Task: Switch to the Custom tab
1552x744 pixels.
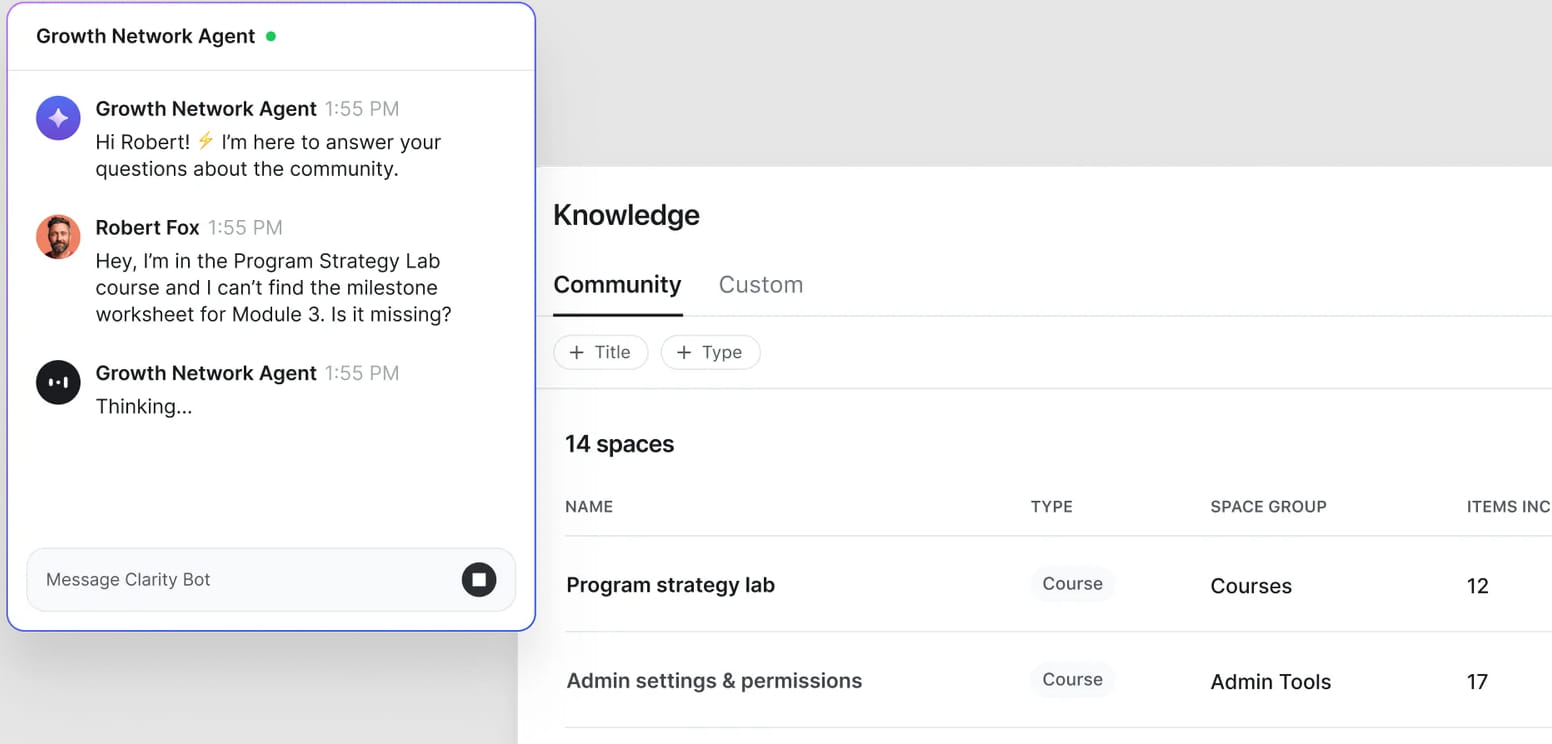Action: 761,285
